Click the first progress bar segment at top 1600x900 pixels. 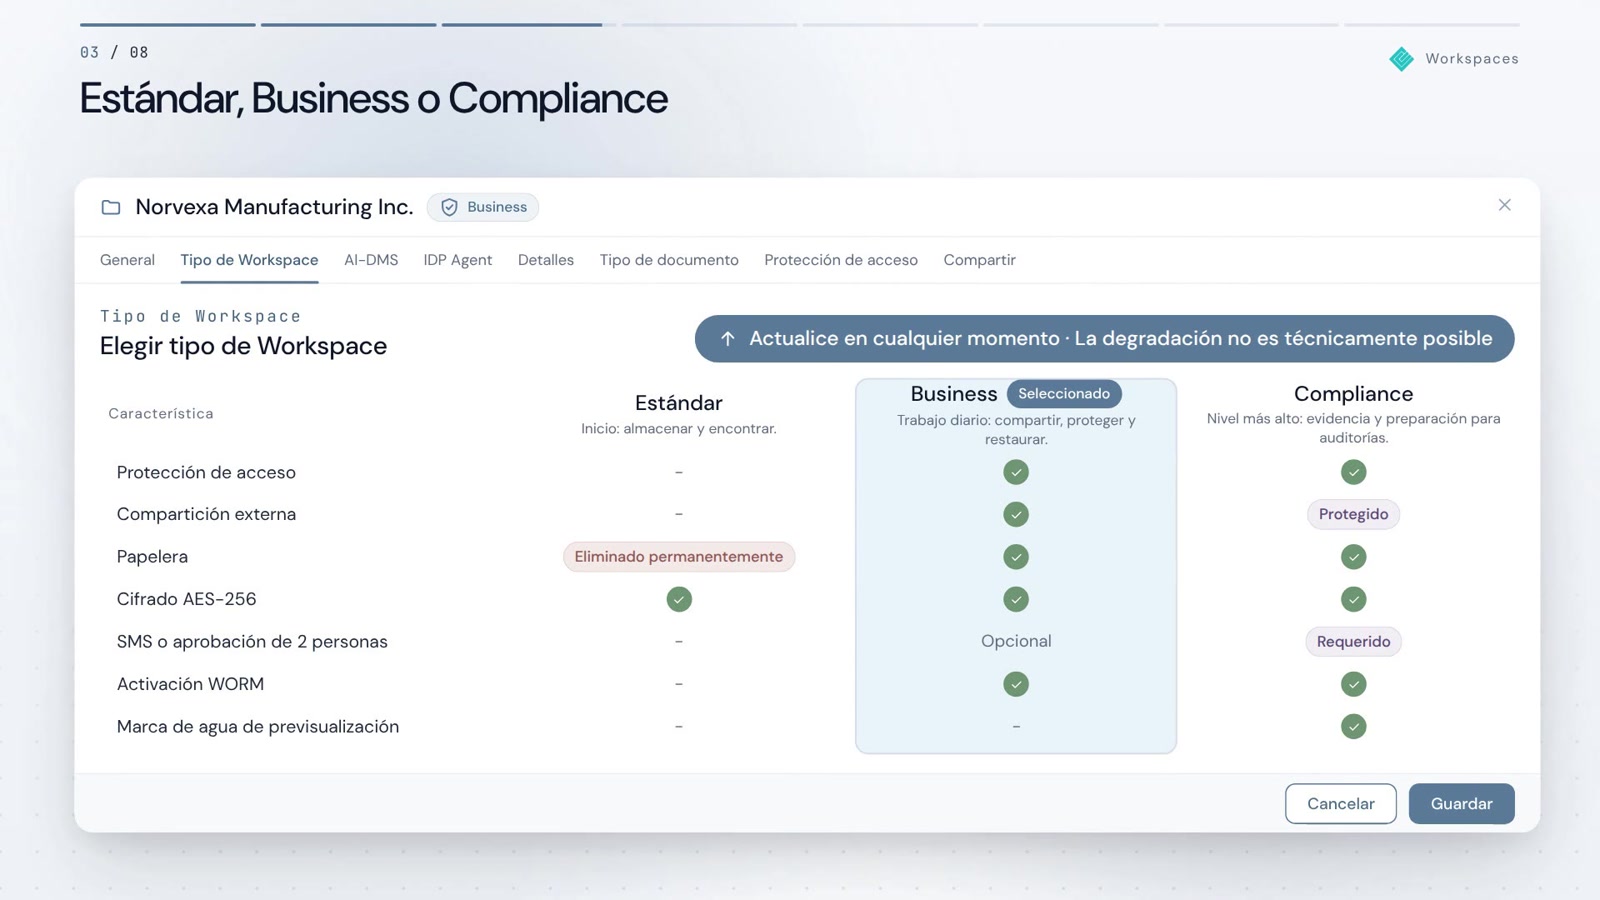pyautogui.click(x=167, y=24)
